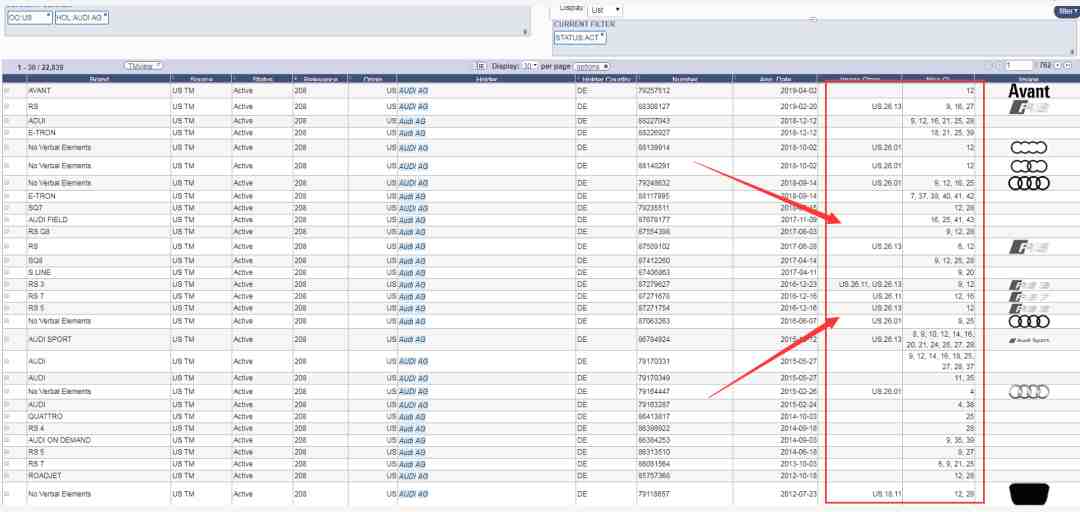1080x512 pixels.
Task: Open the filter dropdown button
Action: click(x=1066, y=11)
